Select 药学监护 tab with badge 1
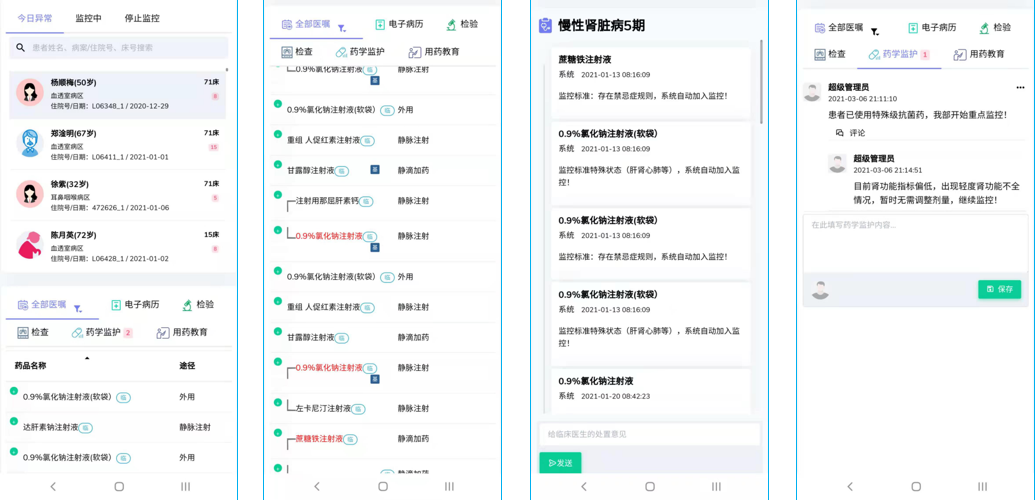 coord(899,55)
